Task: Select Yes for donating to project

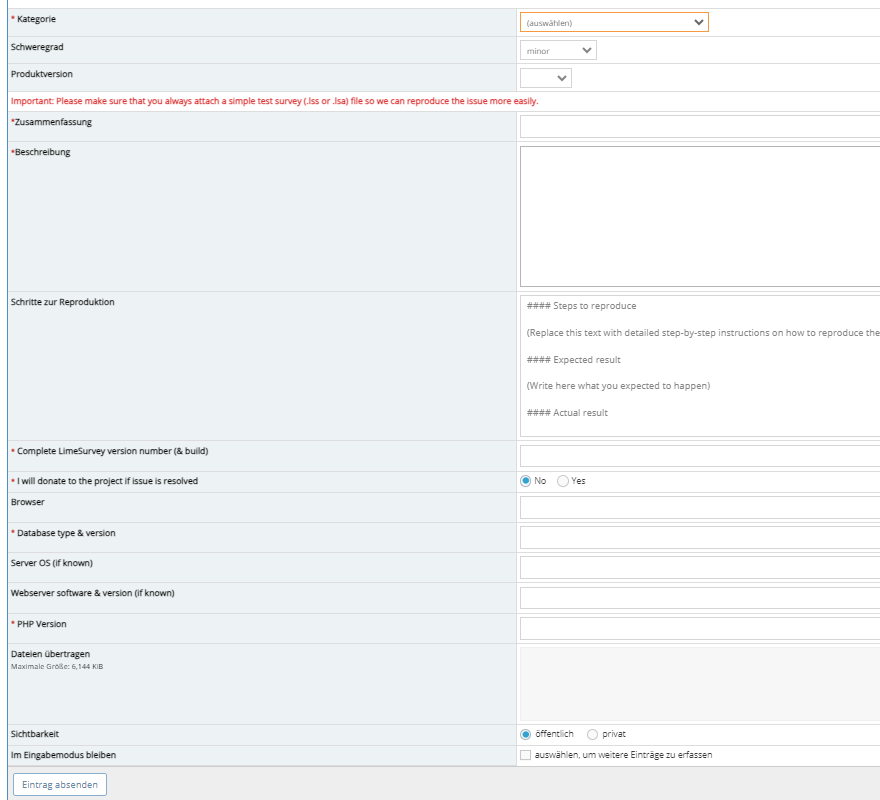Action: tap(563, 481)
